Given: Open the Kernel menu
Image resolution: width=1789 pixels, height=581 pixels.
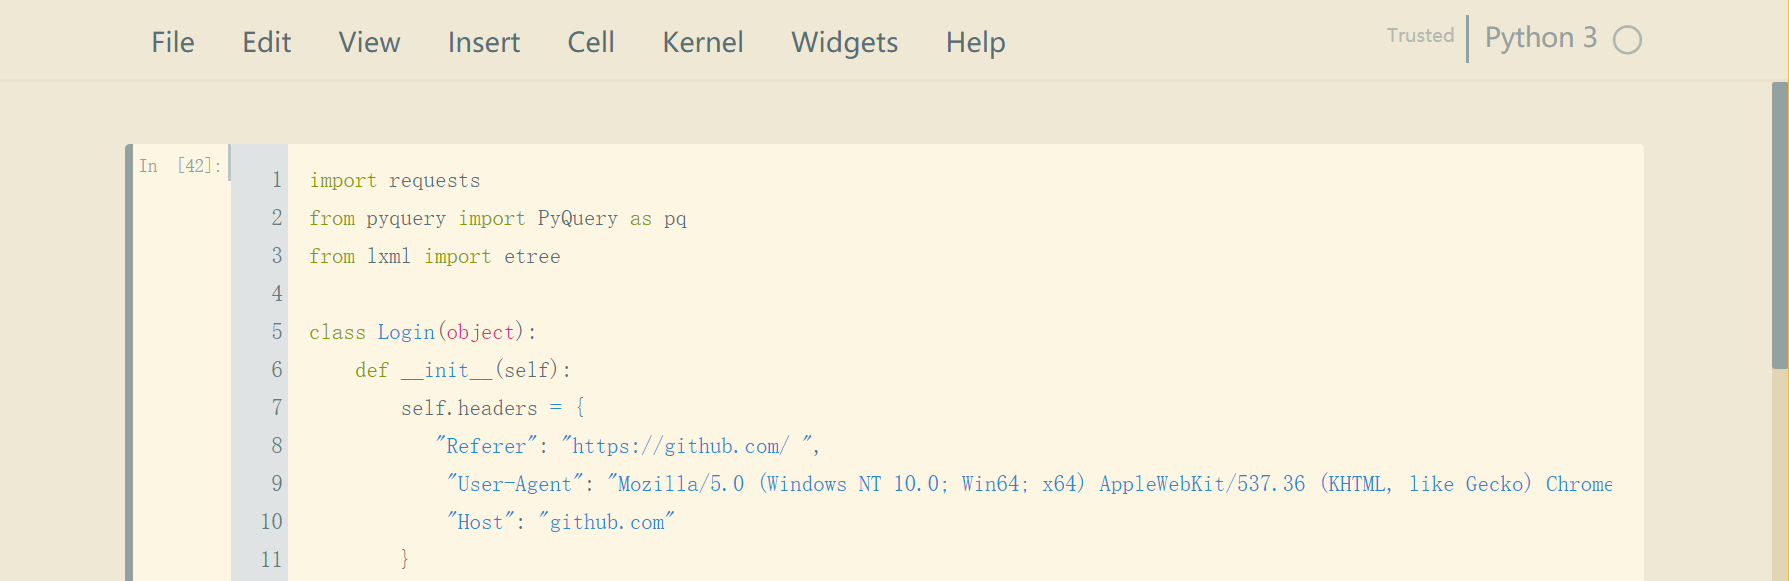Looking at the screenshot, I should click(702, 42).
